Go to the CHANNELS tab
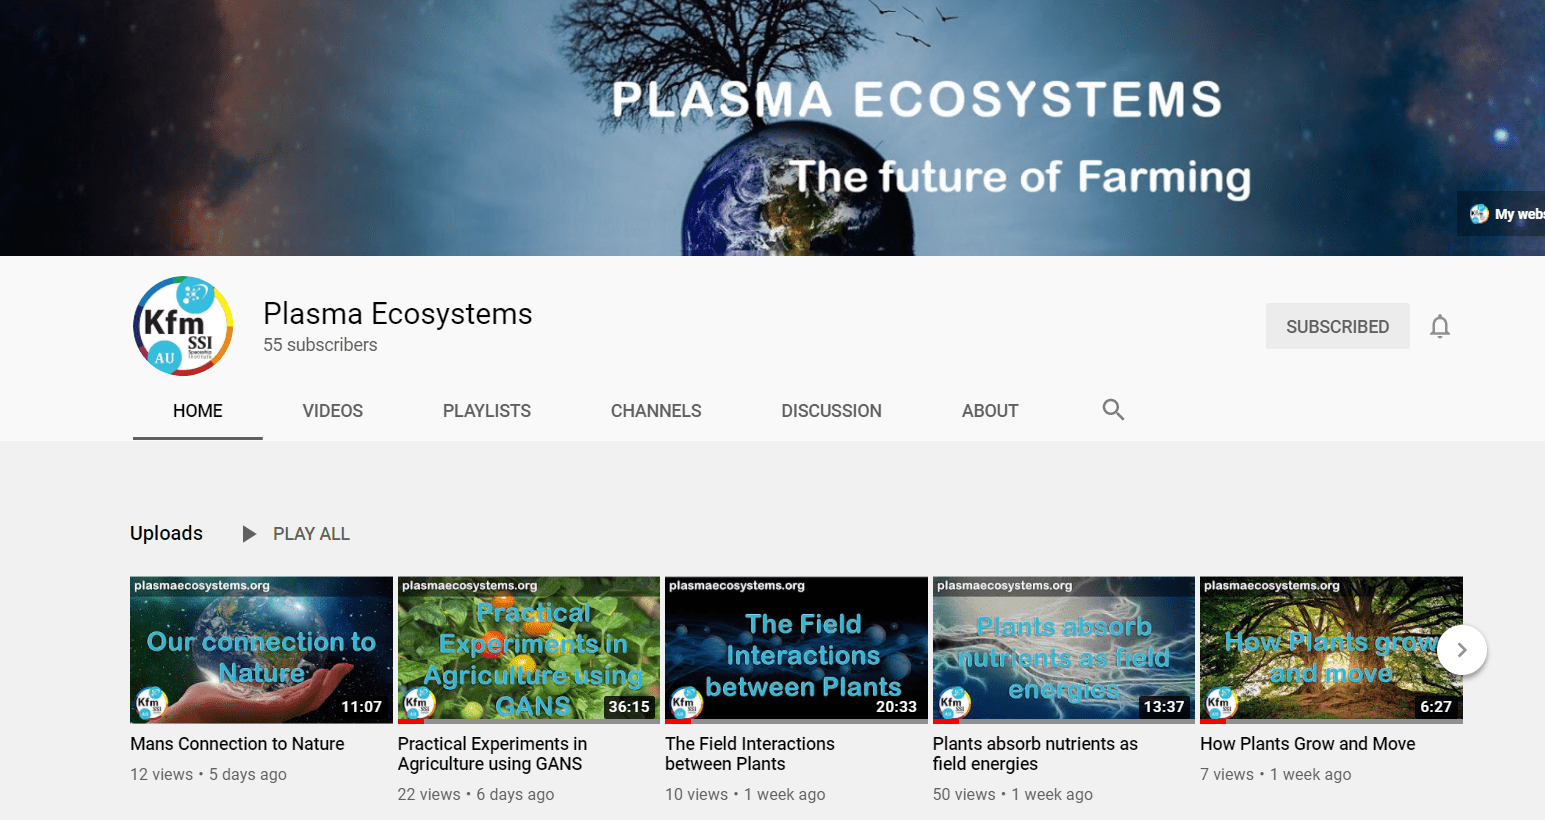 click(x=656, y=411)
